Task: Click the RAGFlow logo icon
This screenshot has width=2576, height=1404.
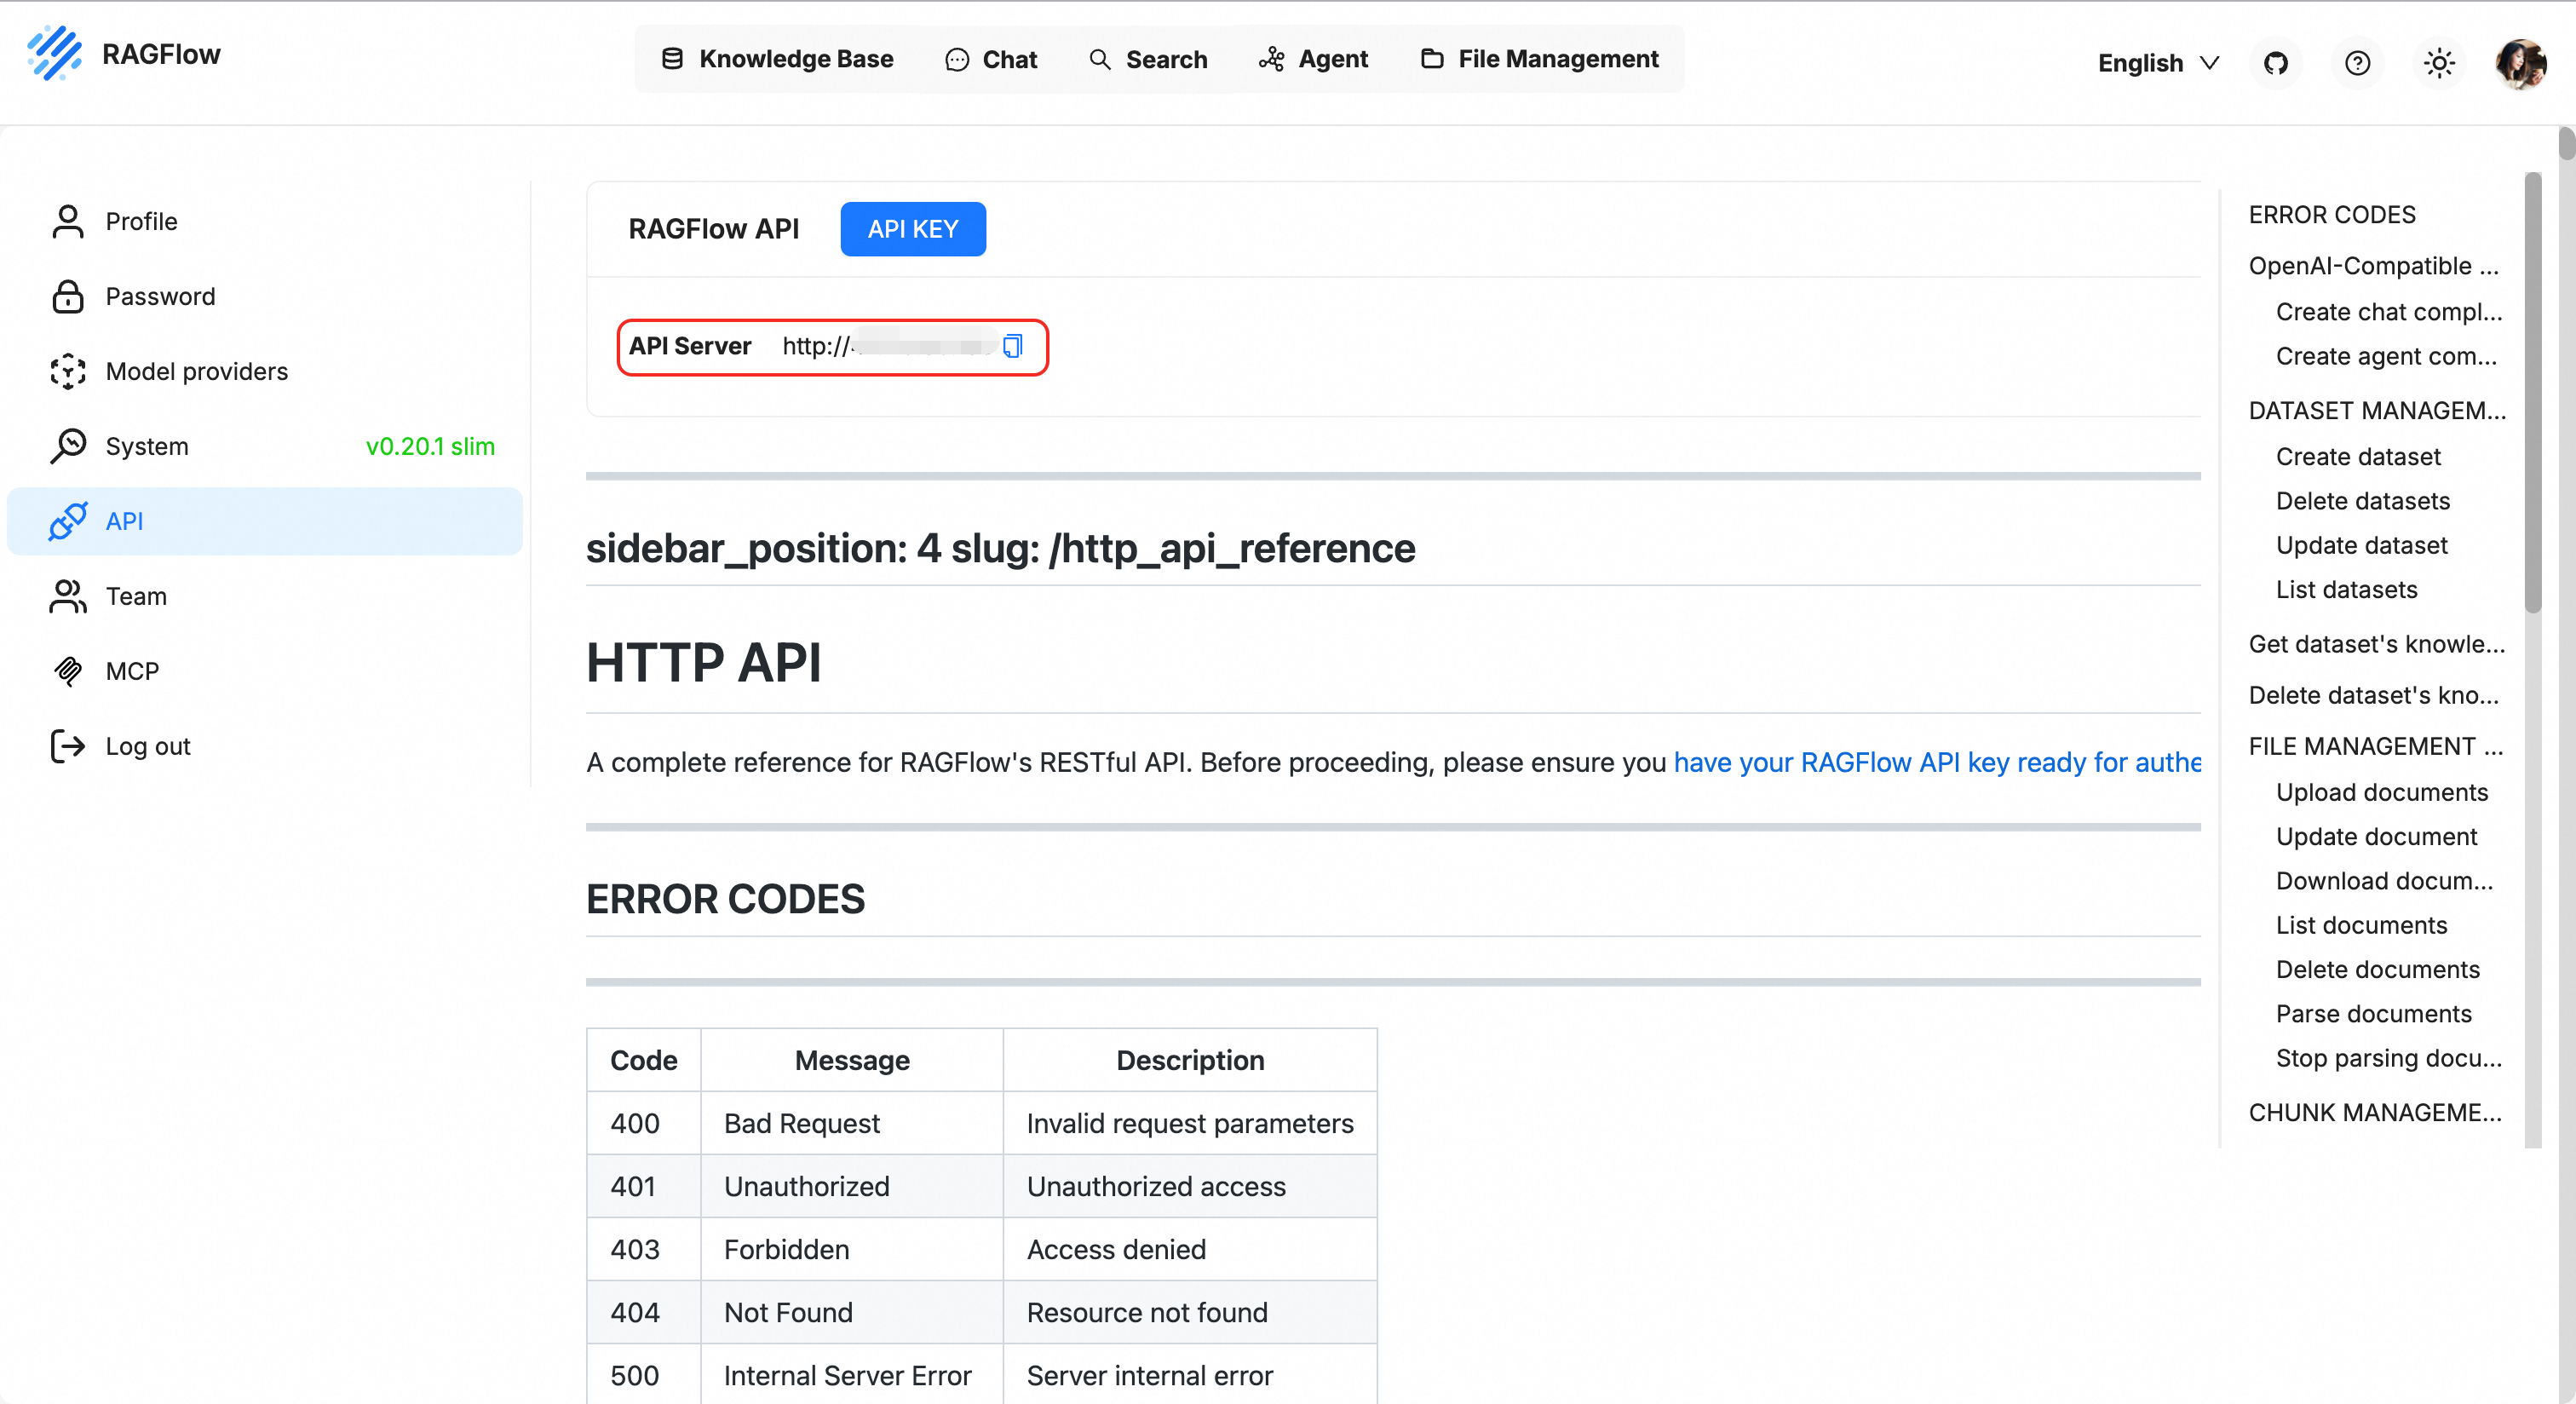Action: pos(55,54)
